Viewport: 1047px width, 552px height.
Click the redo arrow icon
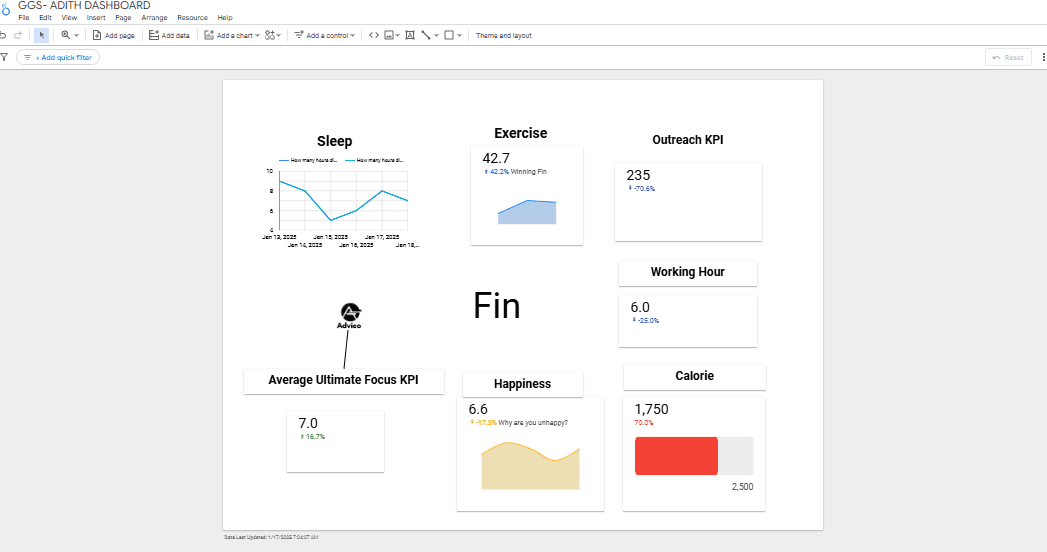[x=18, y=35]
